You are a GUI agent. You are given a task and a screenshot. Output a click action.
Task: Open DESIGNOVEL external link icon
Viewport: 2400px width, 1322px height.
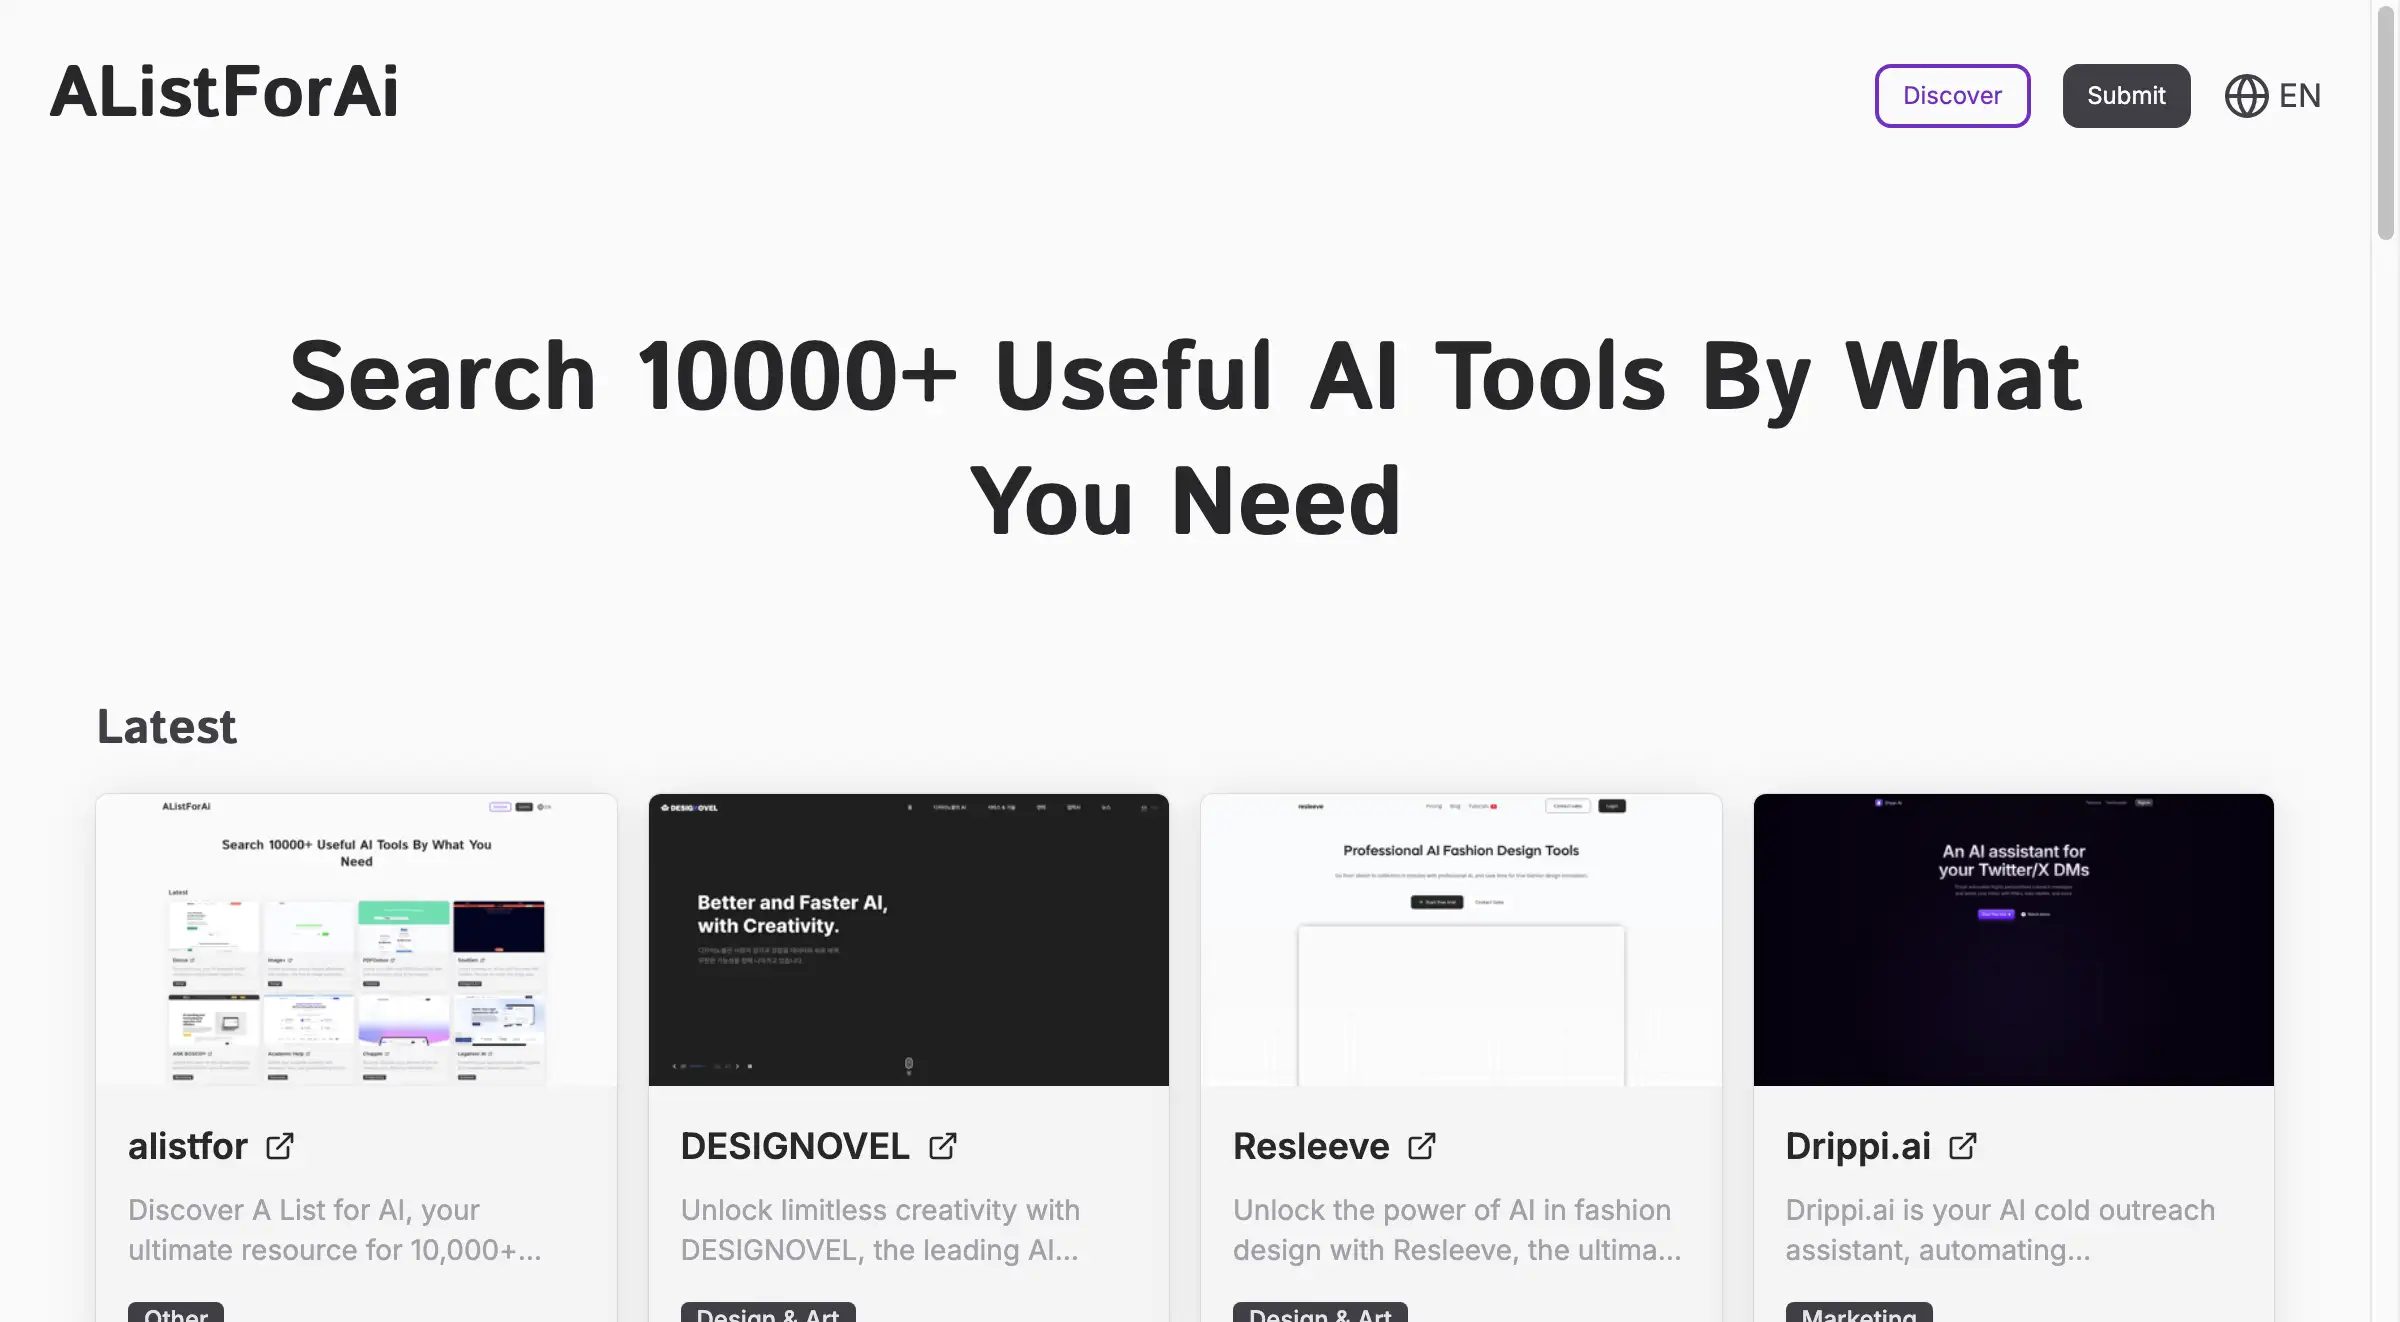tap(943, 1146)
